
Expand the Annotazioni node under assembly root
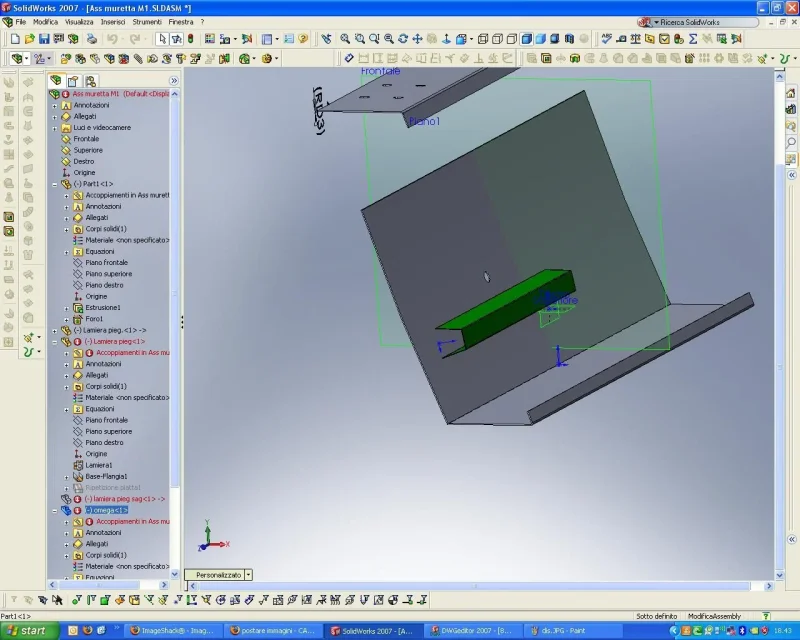[55, 105]
